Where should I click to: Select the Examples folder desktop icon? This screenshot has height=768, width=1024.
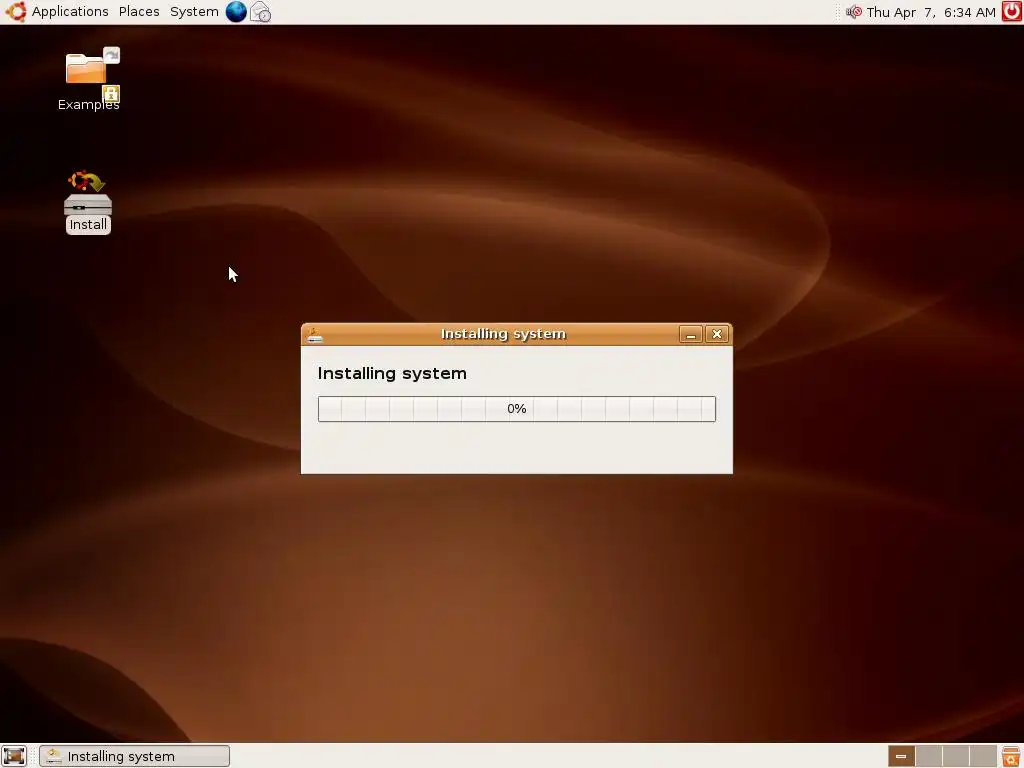(x=89, y=79)
